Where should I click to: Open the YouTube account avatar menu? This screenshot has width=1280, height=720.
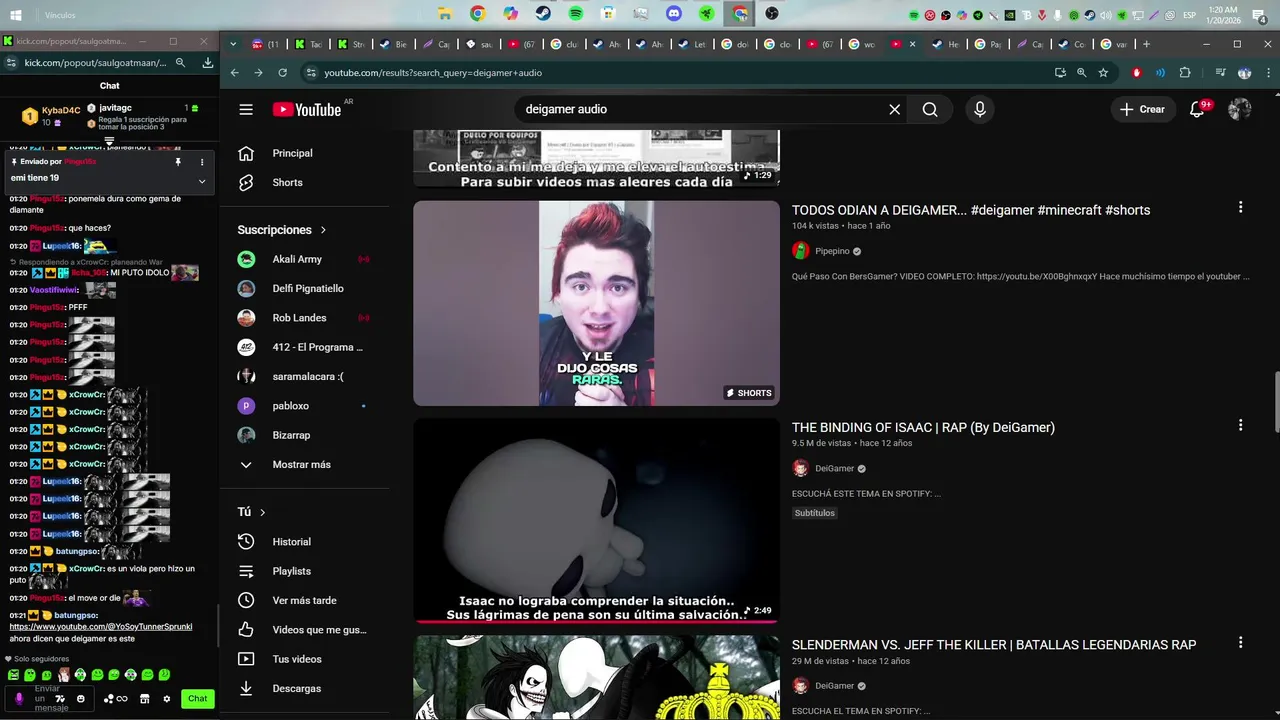1240,109
